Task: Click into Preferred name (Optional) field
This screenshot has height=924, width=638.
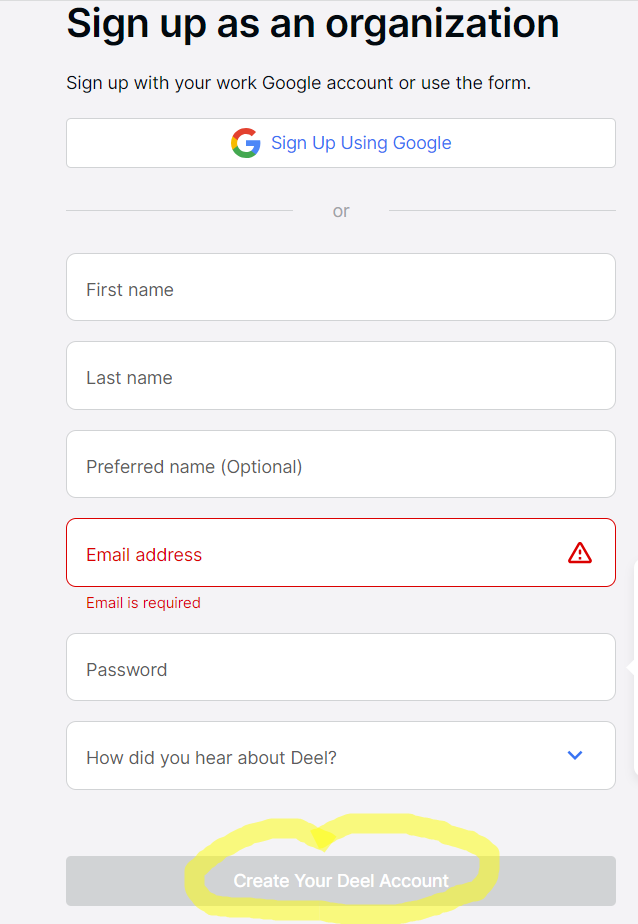Action: tap(340, 464)
